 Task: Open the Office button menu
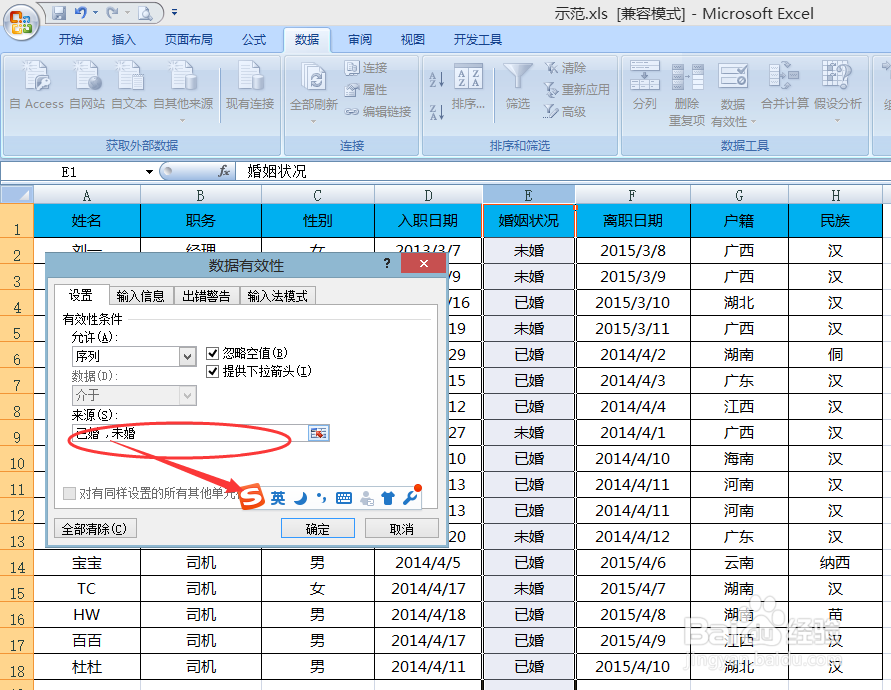20,23
